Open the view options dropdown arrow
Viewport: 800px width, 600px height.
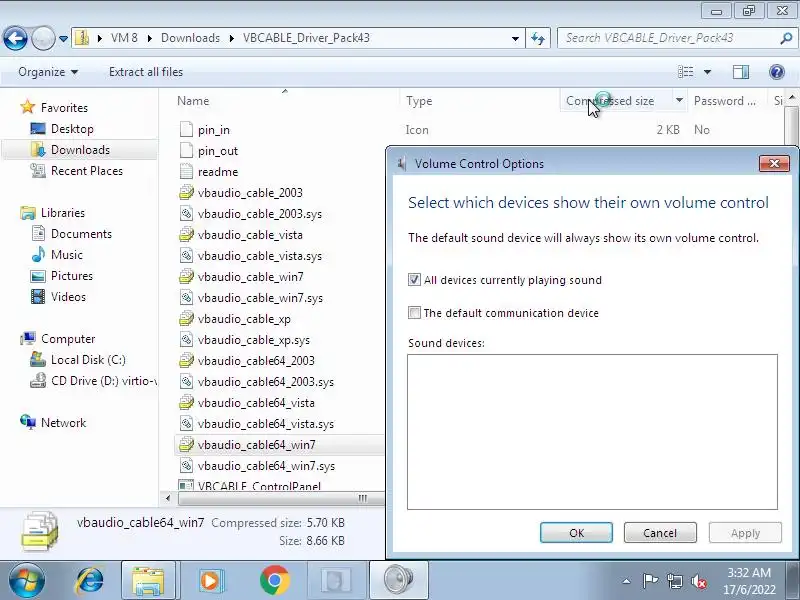[708, 72]
